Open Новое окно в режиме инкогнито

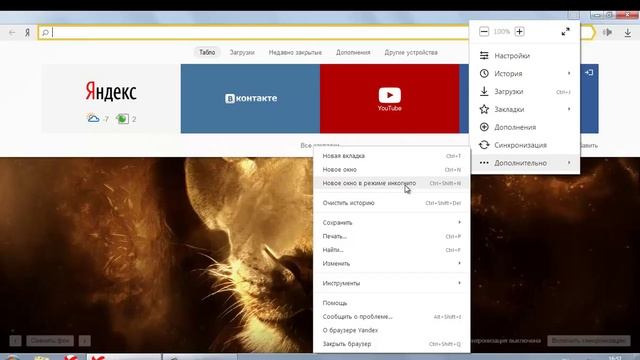[392, 183]
